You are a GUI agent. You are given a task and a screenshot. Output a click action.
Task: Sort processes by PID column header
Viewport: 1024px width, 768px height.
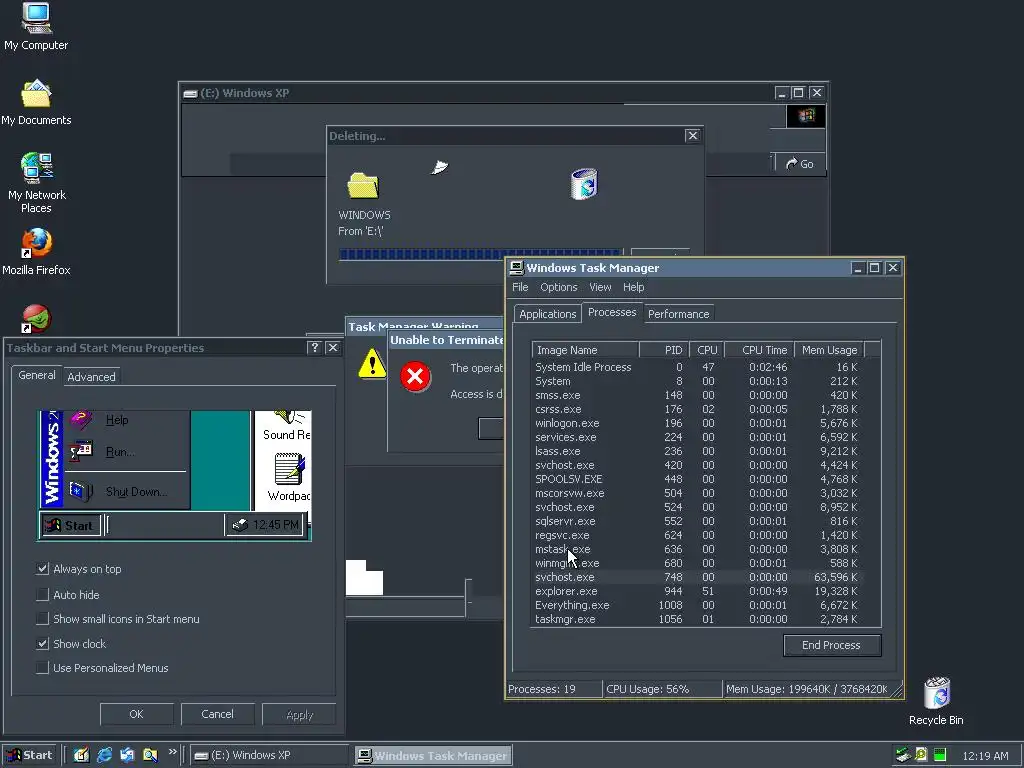tap(664, 350)
